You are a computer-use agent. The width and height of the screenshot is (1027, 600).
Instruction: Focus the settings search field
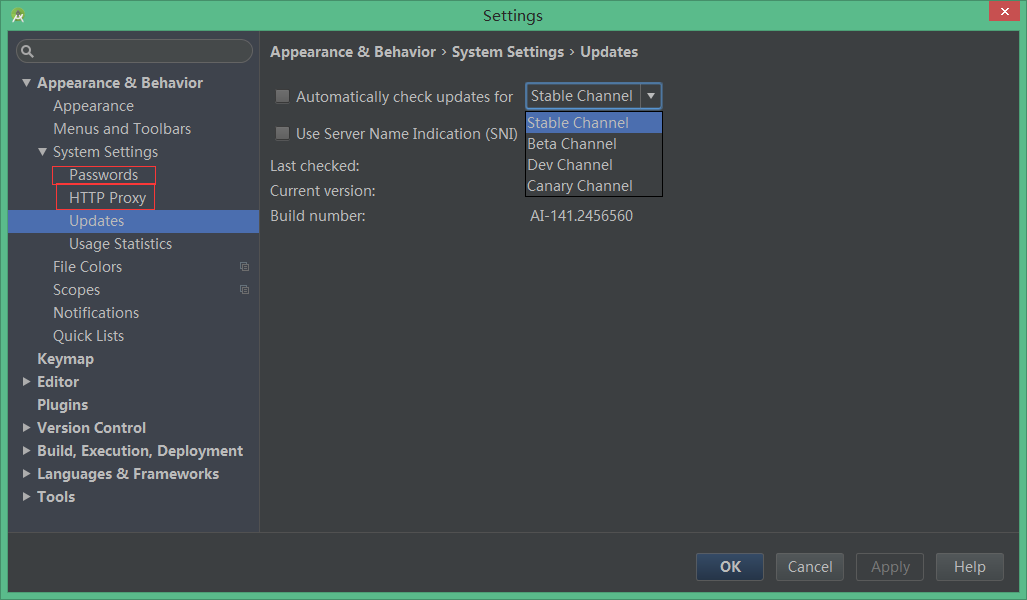click(140, 51)
